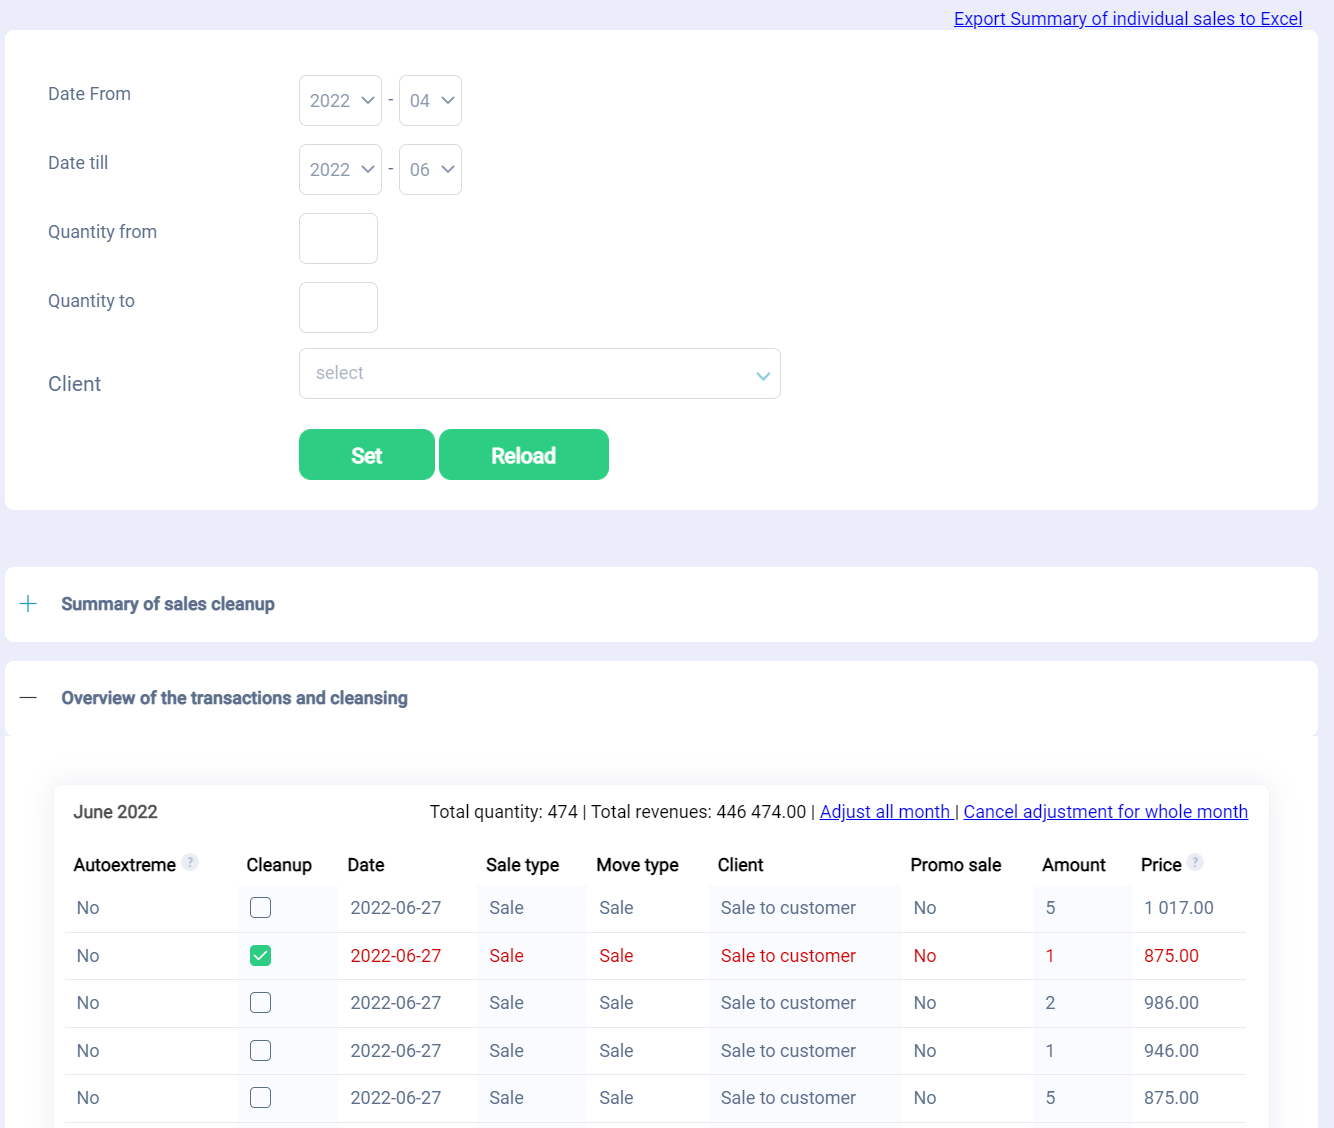Uncheck cleanup box for the red highlighted row
This screenshot has width=1334, height=1128.
(260, 956)
